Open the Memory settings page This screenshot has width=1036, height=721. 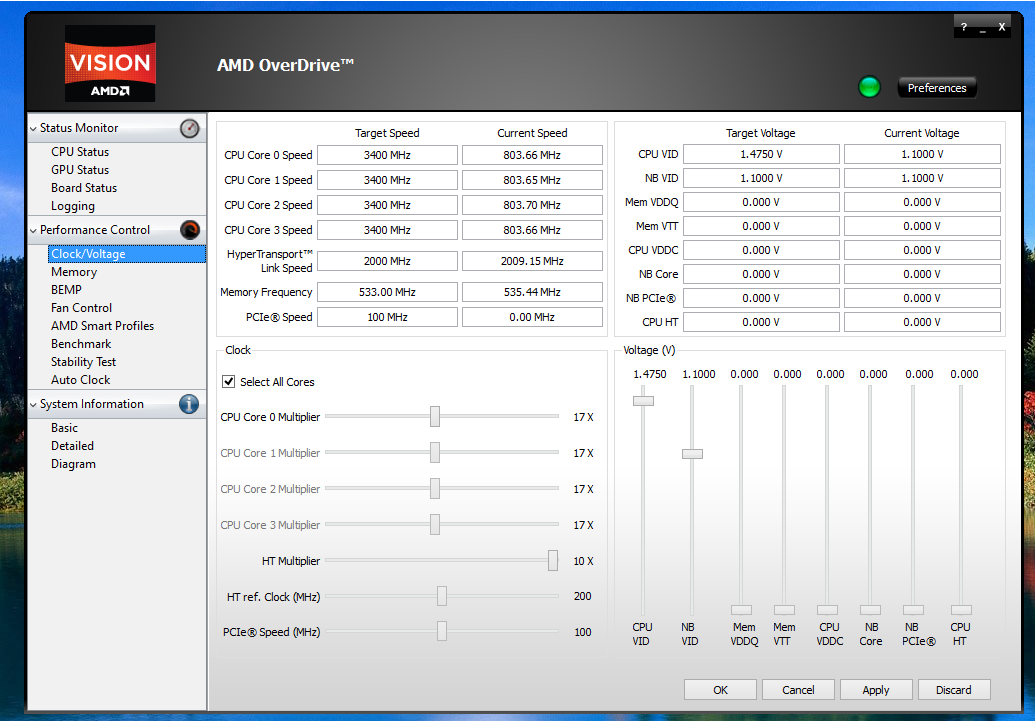pos(74,272)
